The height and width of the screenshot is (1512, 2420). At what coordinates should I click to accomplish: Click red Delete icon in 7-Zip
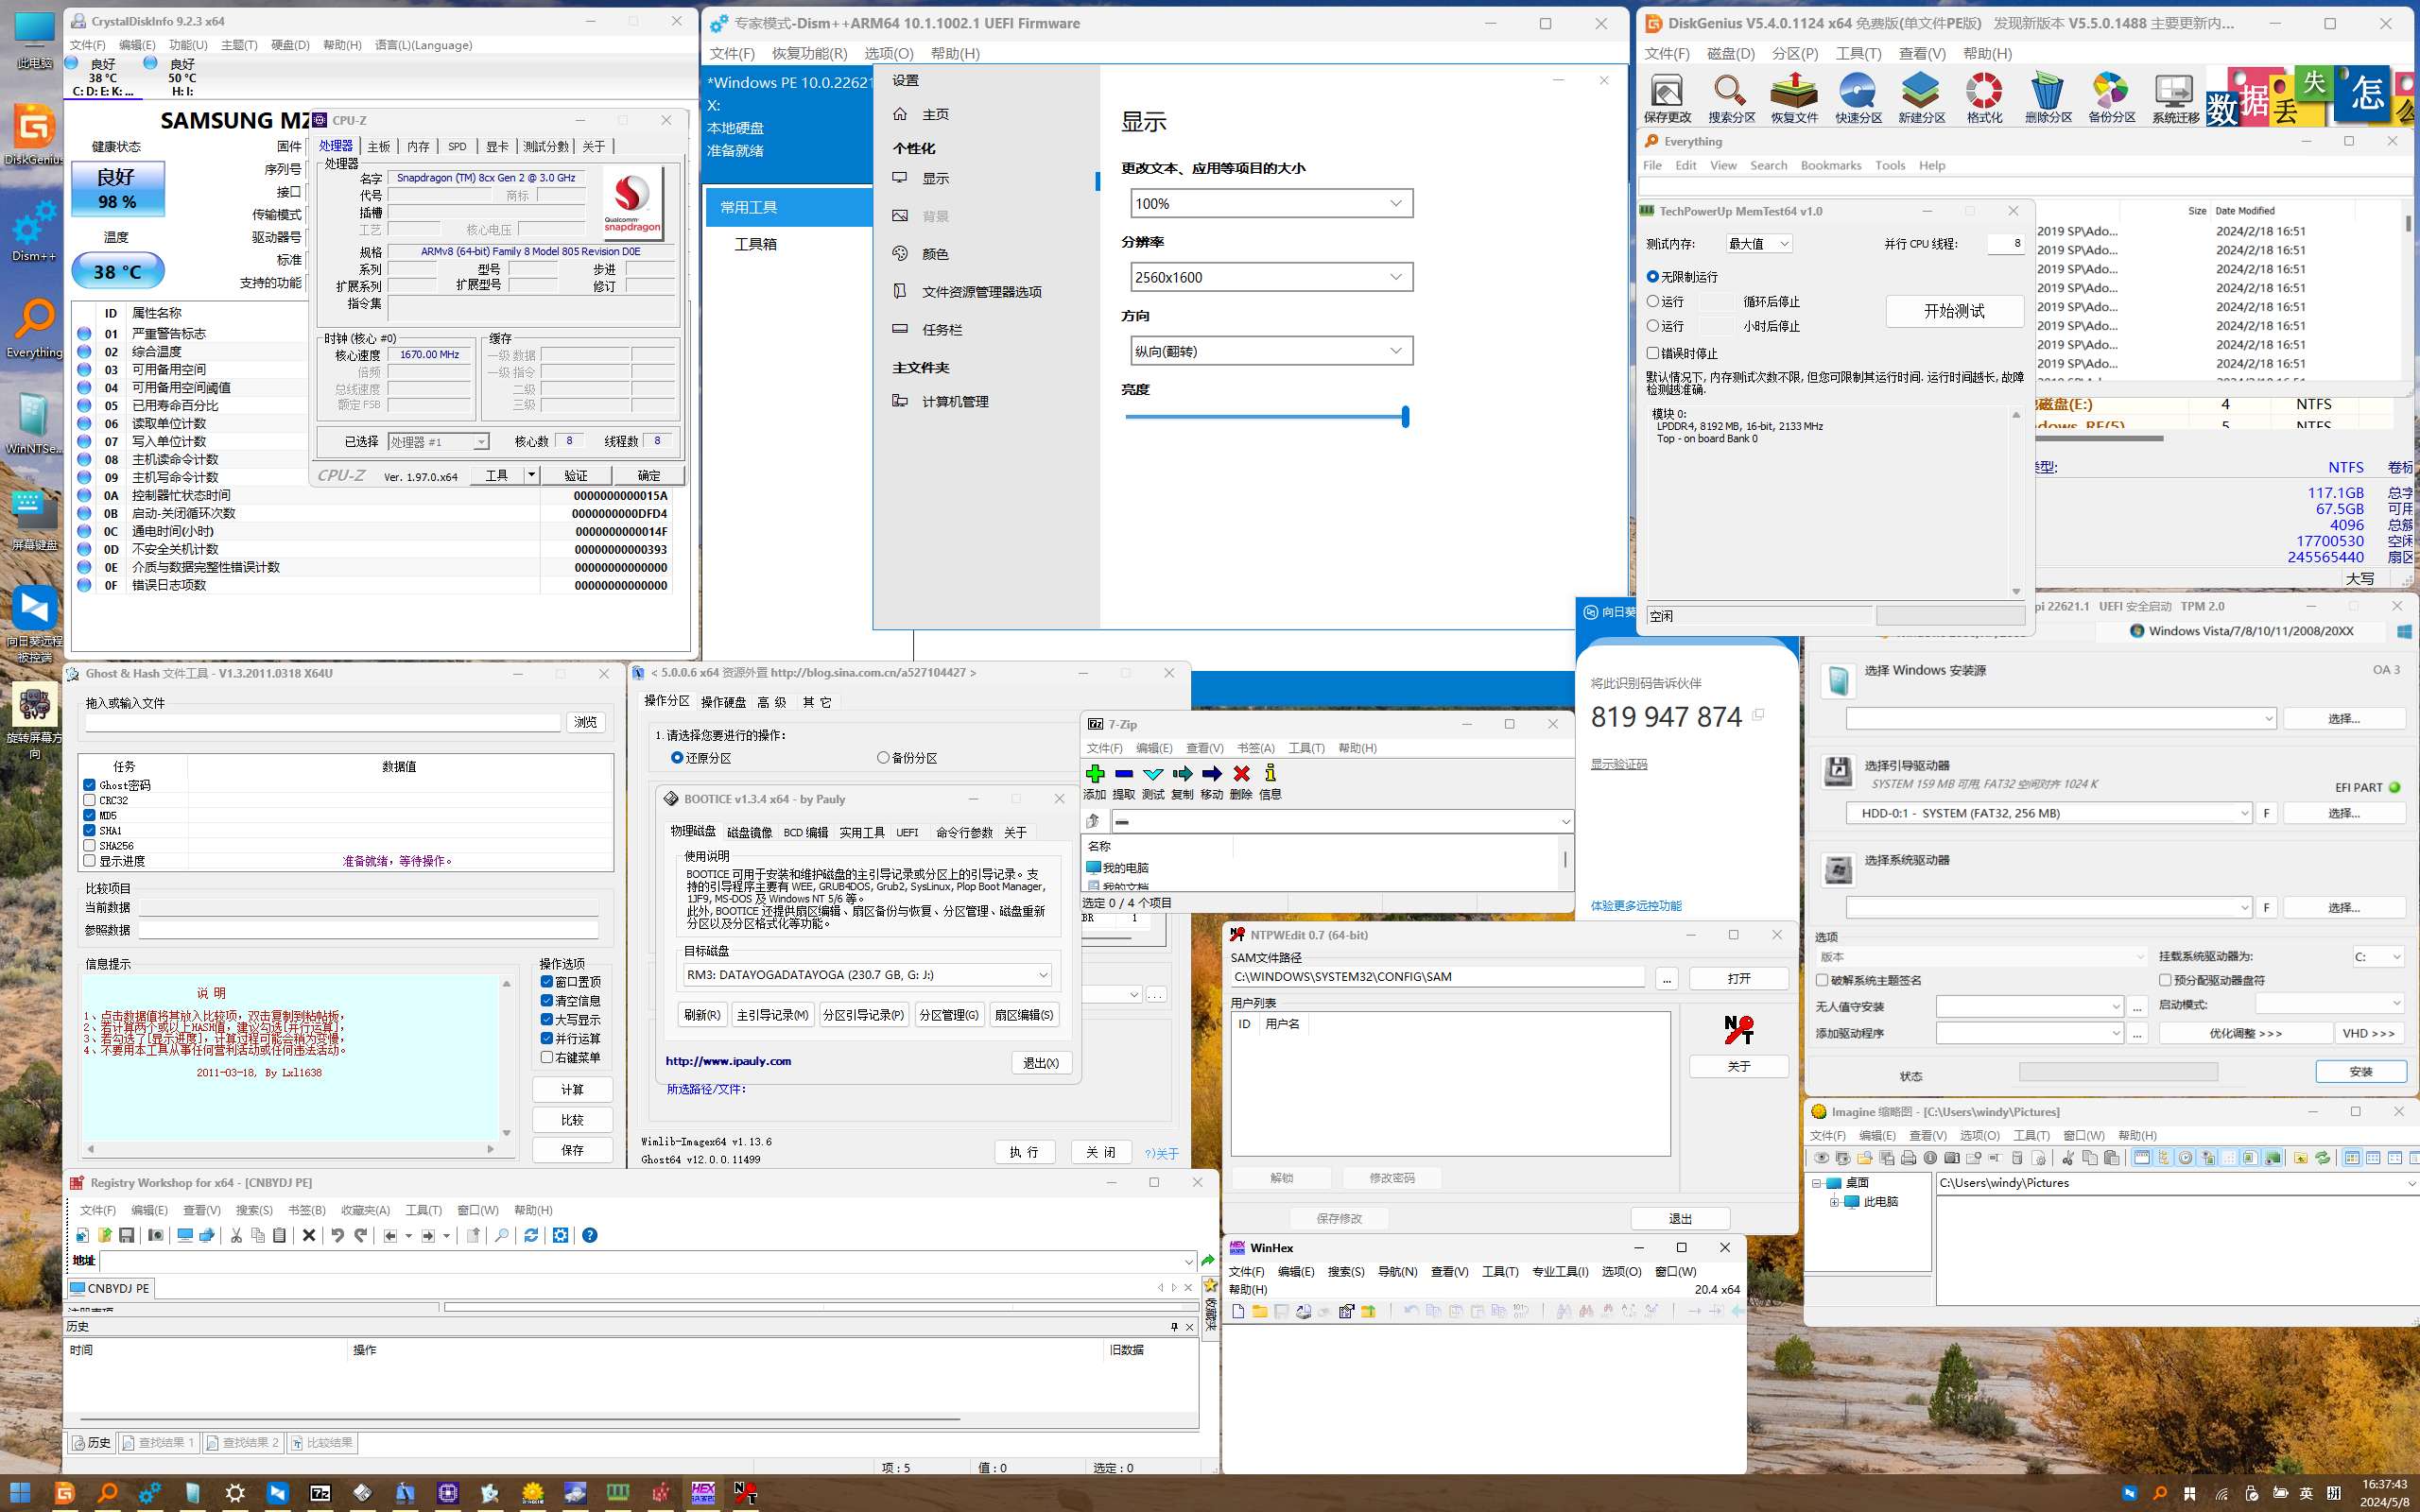(1241, 774)
